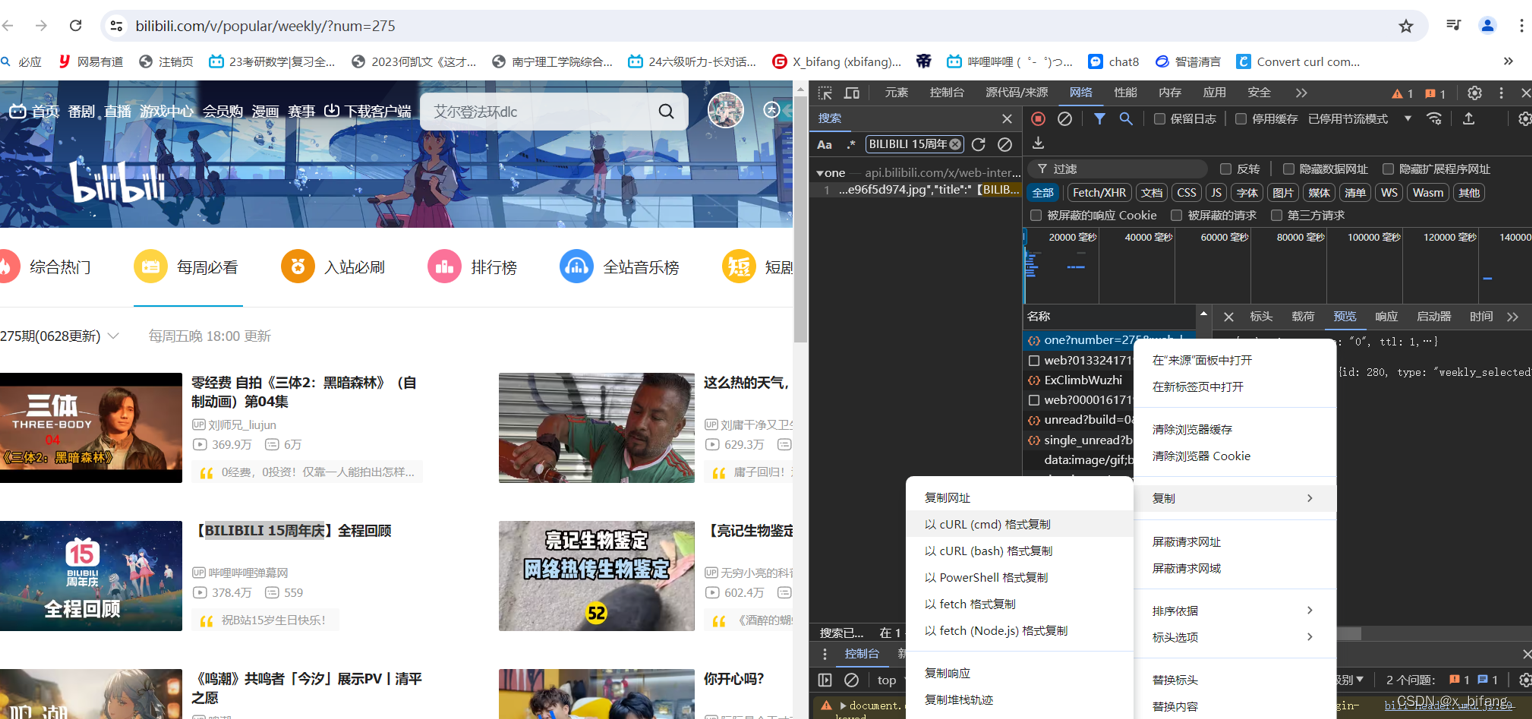The height and width of the screenshot is (719, 1532).
Task: Open the Chrome profile avatar icon
Action: click(1487, 26)
